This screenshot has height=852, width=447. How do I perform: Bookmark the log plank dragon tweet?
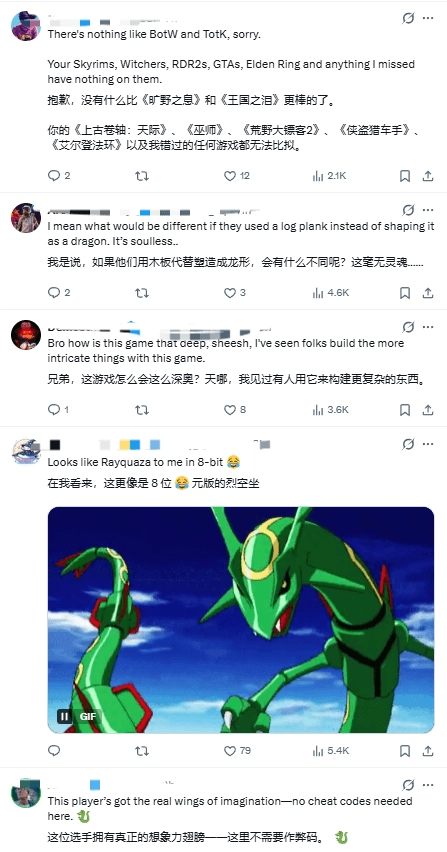tap(405, 293)
